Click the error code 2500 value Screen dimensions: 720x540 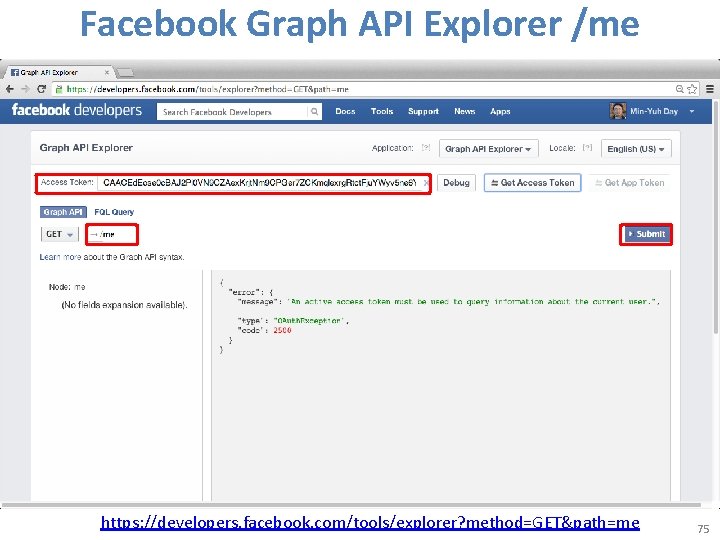click(x=282, y=330)
